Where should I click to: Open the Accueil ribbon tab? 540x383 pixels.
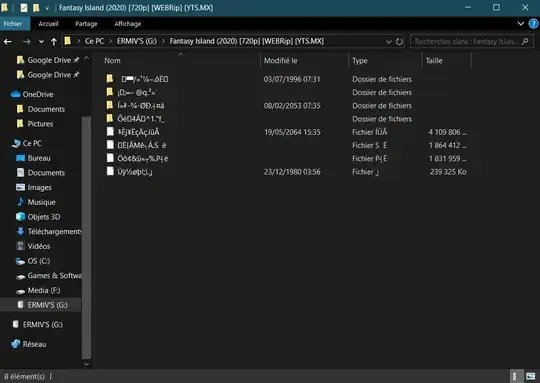point(48,24)
